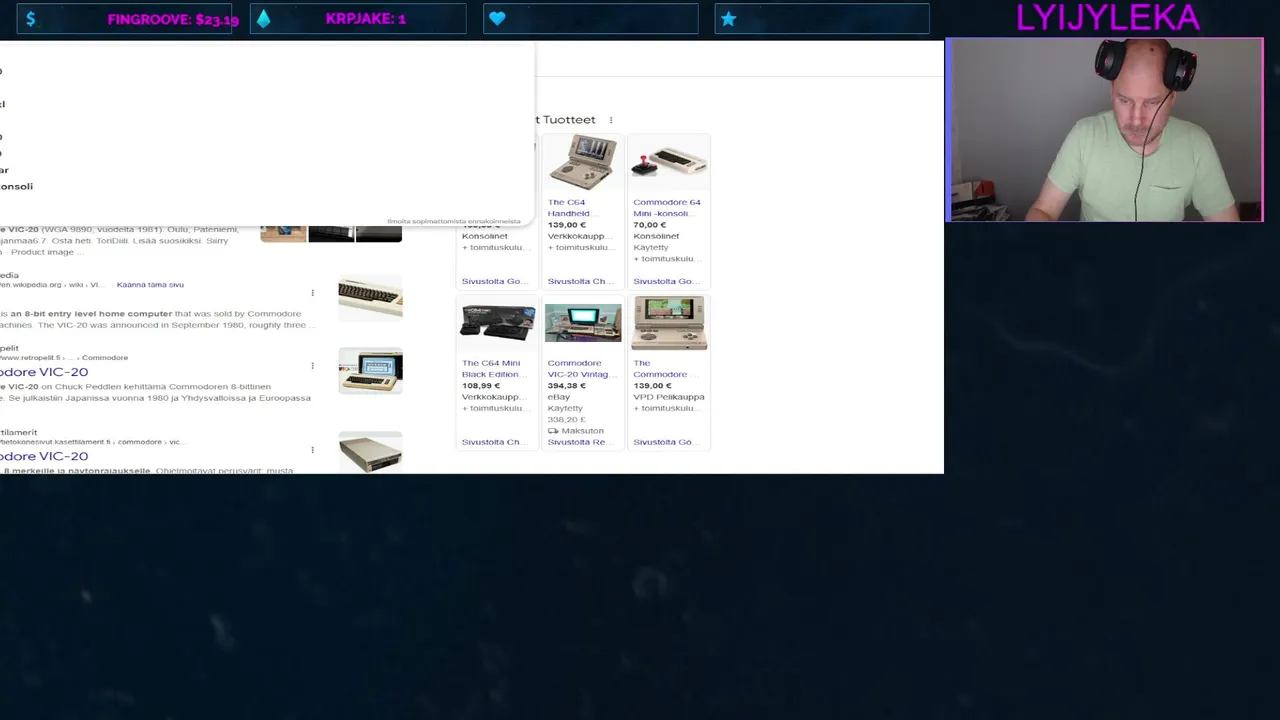The height and width of the screenshot is (720, 1280).
Task: Click the en.wikipedia.org breadcrumb URL
Action: [50, 285]
